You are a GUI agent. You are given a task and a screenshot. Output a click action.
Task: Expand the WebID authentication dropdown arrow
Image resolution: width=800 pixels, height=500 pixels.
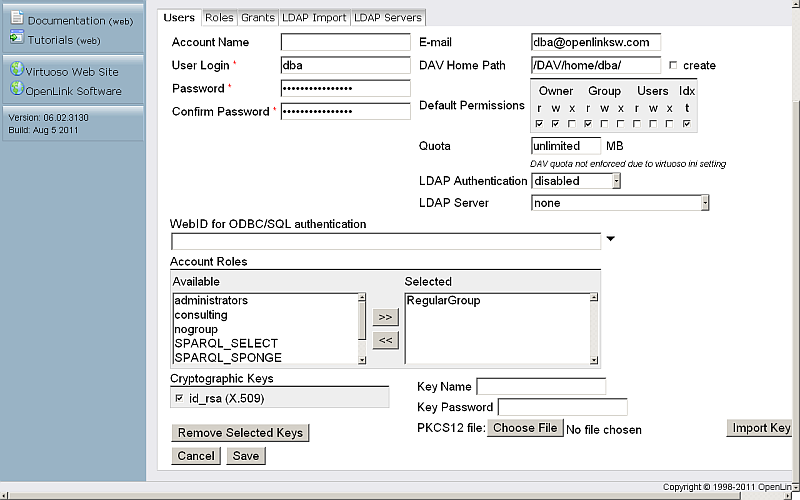pyautogui.click(x=610, y=239)
